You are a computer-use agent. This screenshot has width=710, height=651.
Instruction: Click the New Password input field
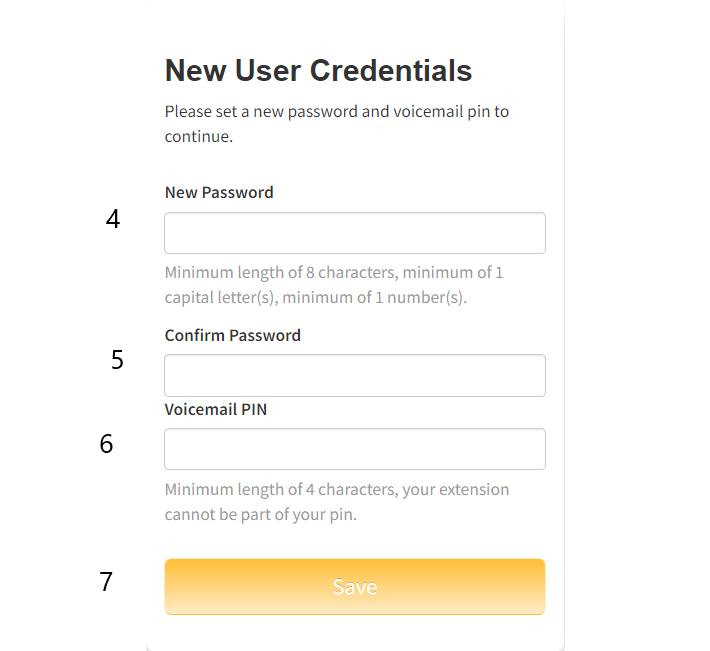click(x=354, y=233)
